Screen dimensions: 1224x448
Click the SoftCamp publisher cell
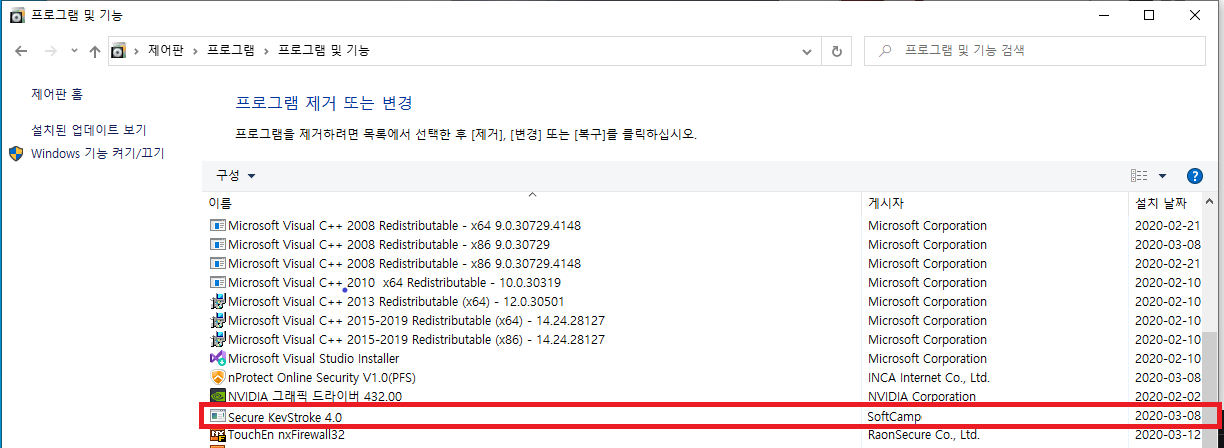894,415
